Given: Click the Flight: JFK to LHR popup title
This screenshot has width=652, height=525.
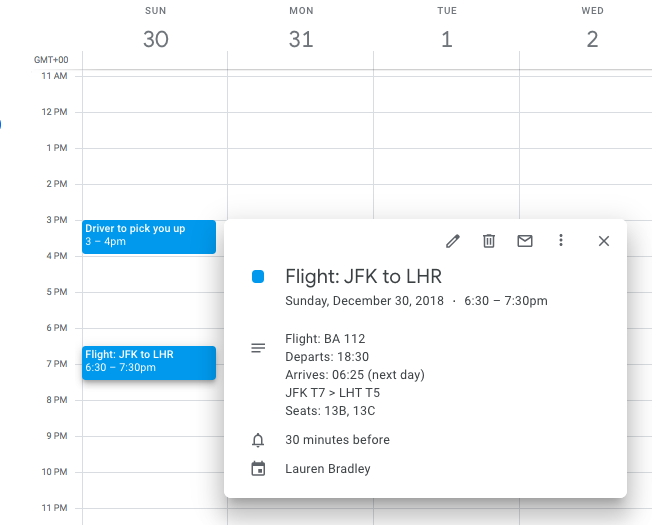Looking at the screenshot, I should 363,276.
